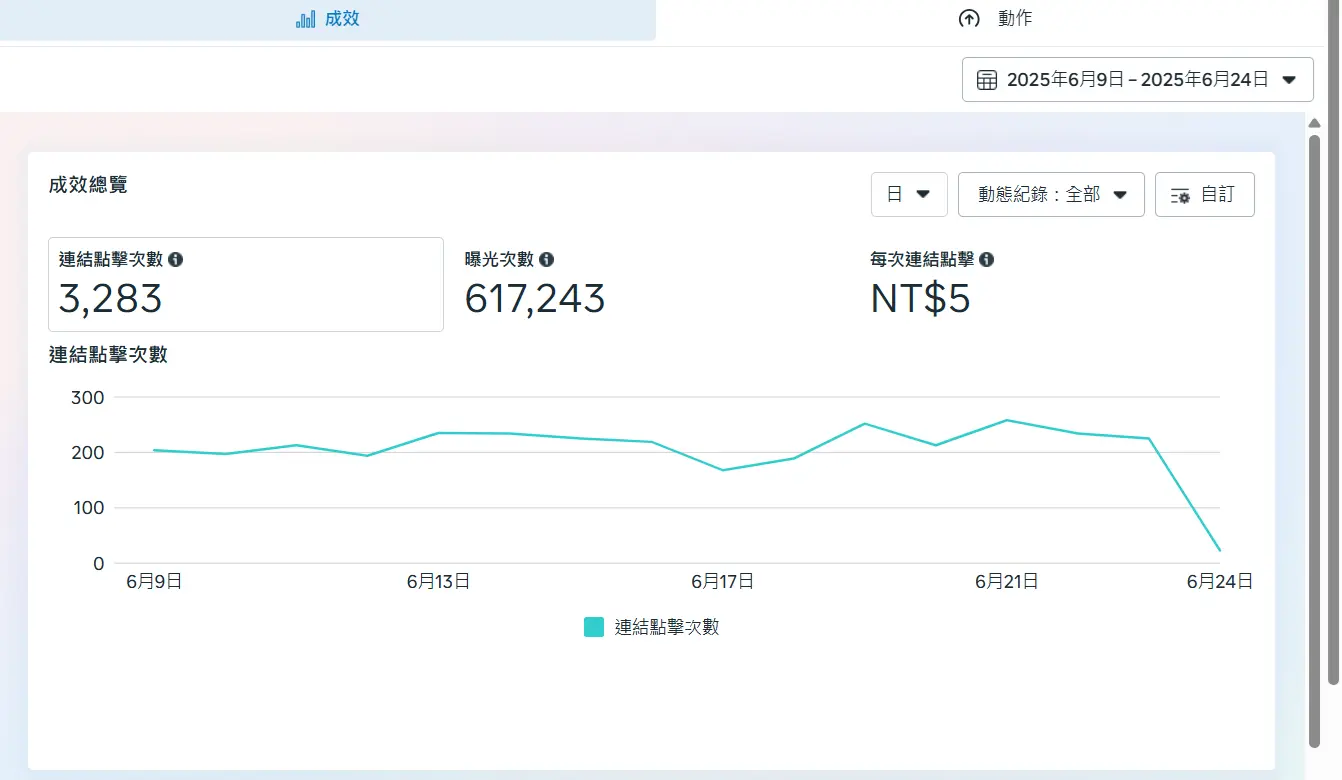Expand the 動態紀錄：全部 dropdown
1342x780 pixels.
point(1051,194)
